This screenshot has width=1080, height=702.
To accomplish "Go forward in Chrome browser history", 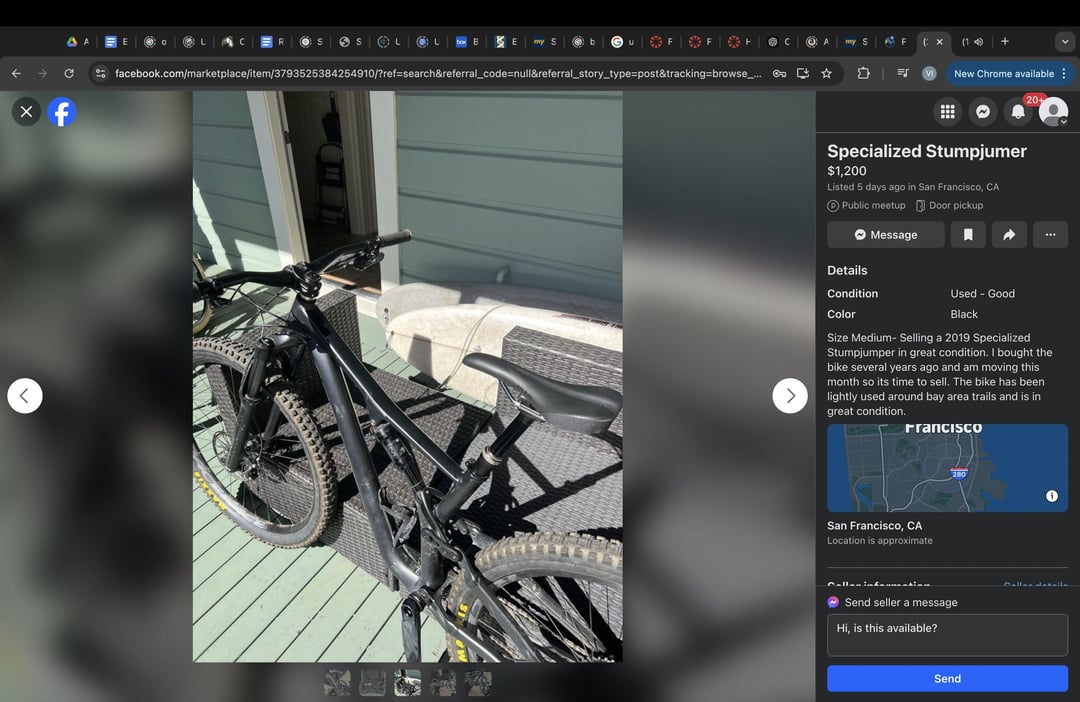I will tap(43, 73).
